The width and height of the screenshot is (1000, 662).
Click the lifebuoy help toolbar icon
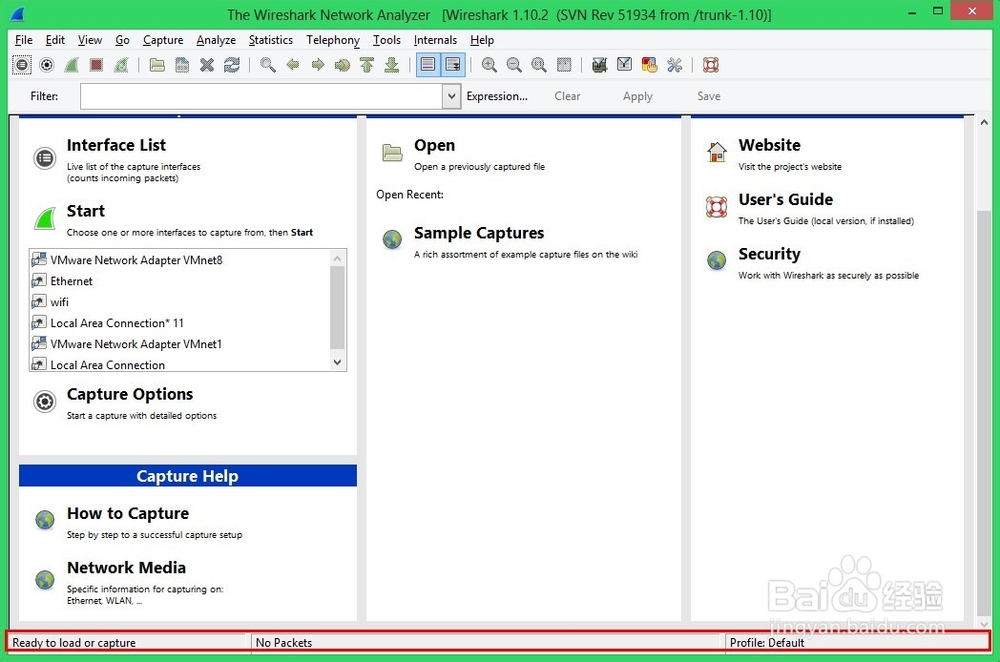click(x=710, y=64)
